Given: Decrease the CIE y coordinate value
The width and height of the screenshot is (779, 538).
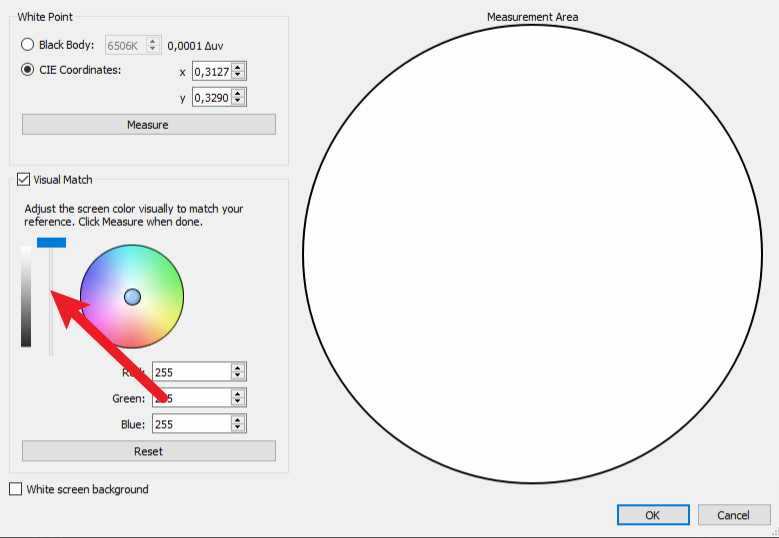Looking at the screenshot, I should [238, 101].
